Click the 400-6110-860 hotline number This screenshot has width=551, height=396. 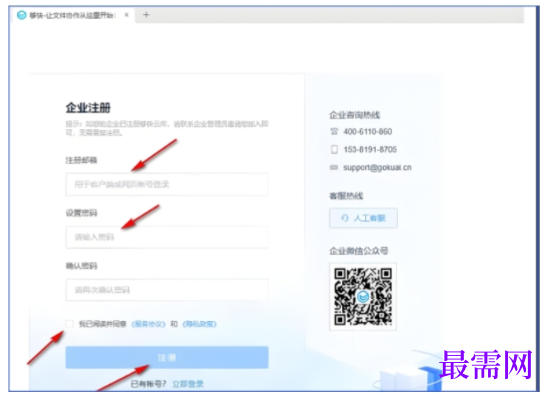(x=368, y=132)
